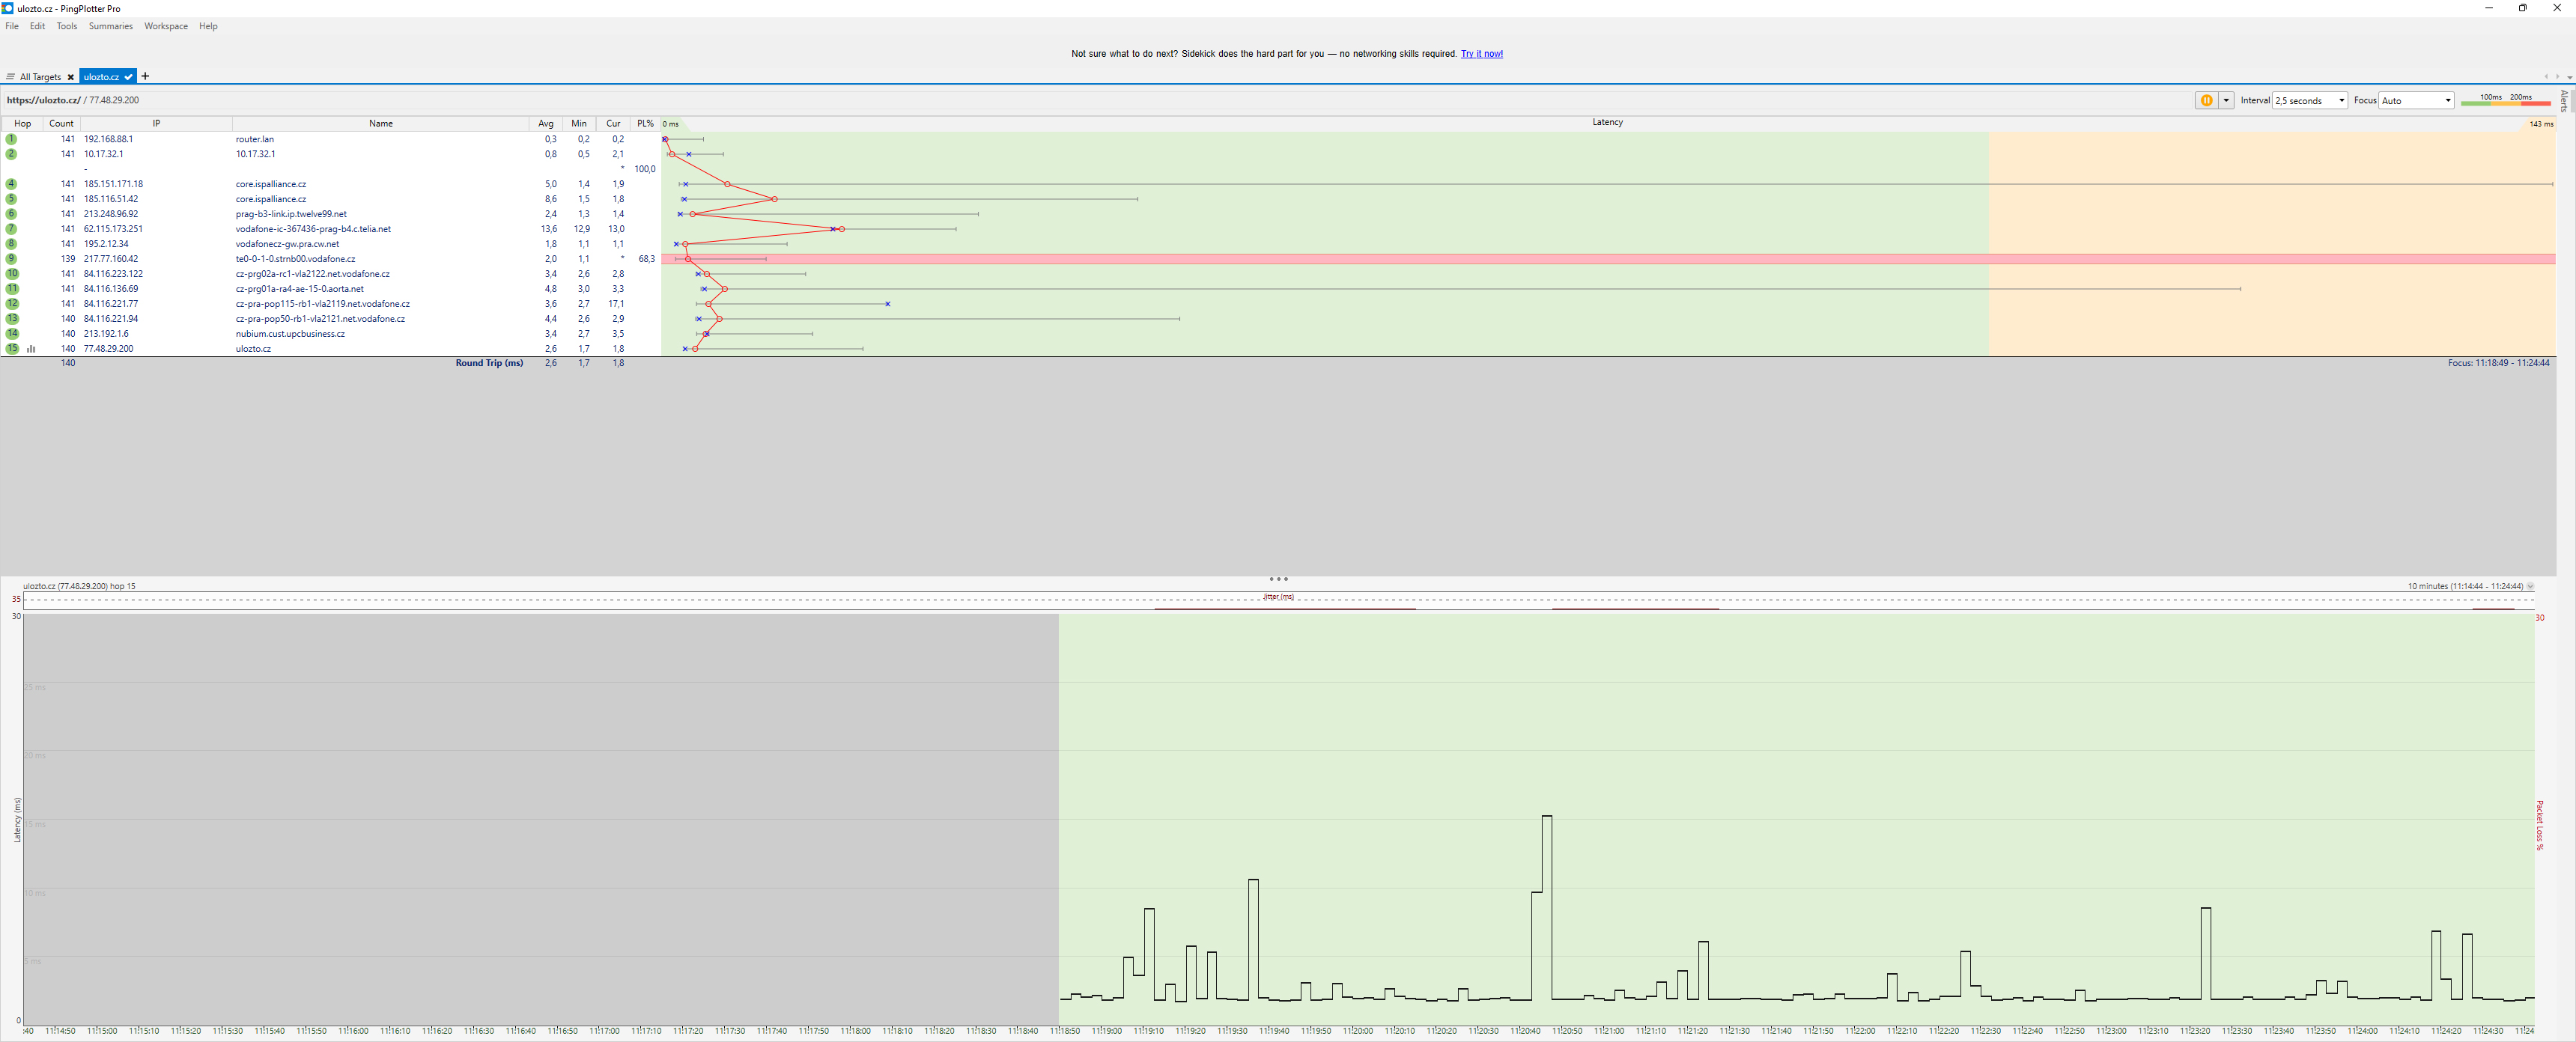The width and height of the screenshot is (2576, 1042).
Task: Click the timeline graph icon beside hop 15
Action: point(32,349)
